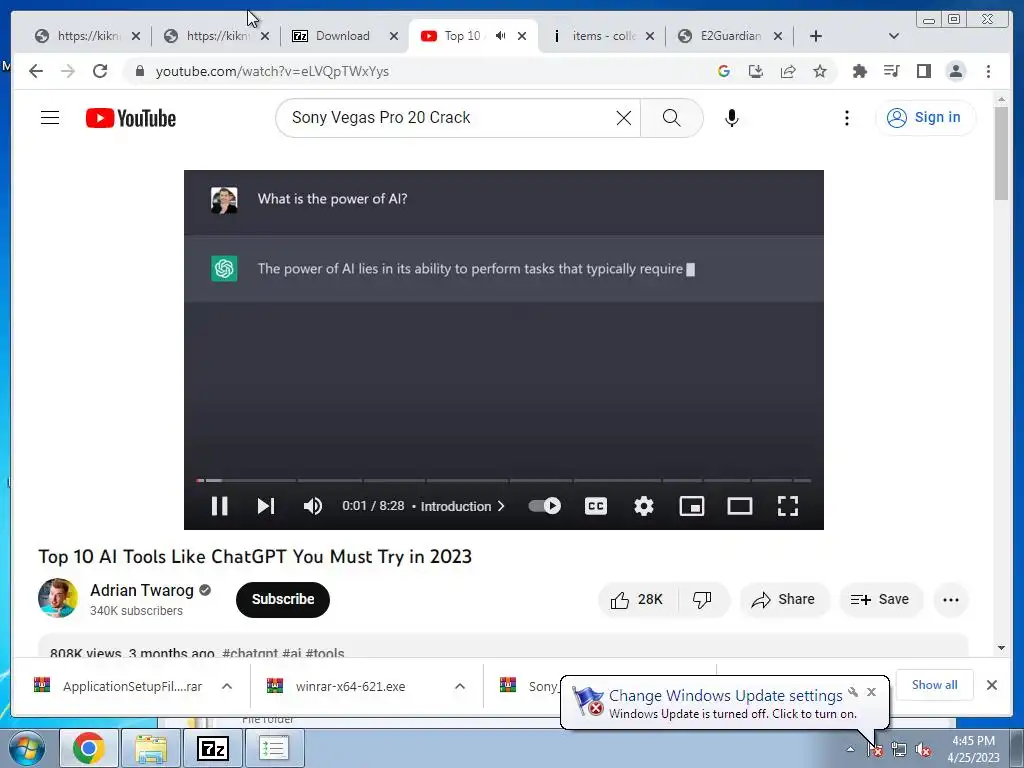Open a new tab with plus
The height and width of the screenshot is (768, 1024).
[x=816, y=36]
